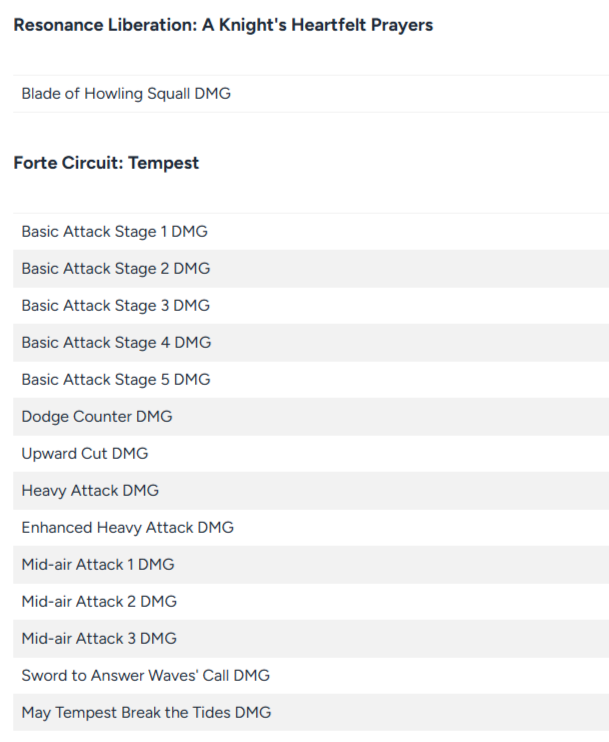The width and height of the screenshot is (609, 742).
Task: Click Enhanced Heavy Attack DMG entry
Action: pyautogui.click(x=127, y=528)
